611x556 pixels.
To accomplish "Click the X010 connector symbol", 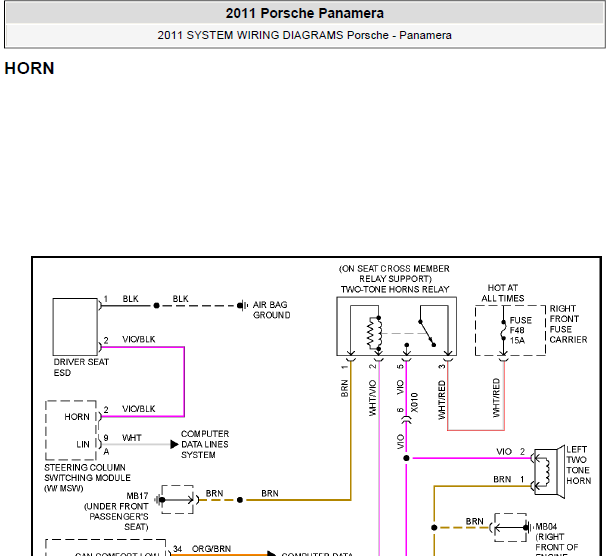I will tap(406, 420).
